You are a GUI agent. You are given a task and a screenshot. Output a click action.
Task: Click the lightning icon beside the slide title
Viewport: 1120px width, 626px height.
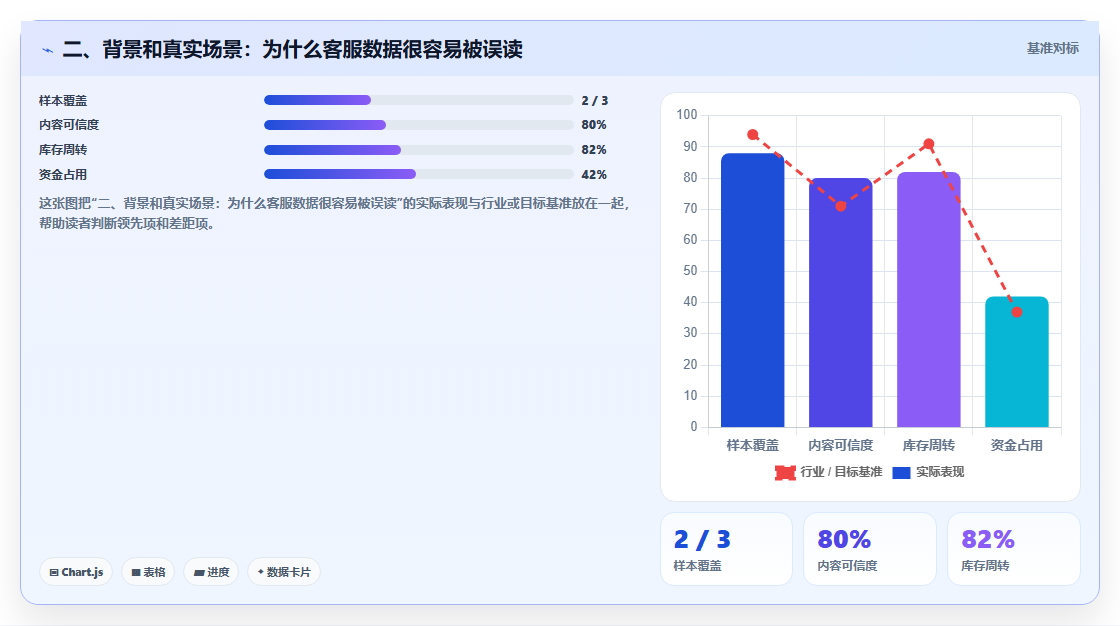click(x=47, y=50)
